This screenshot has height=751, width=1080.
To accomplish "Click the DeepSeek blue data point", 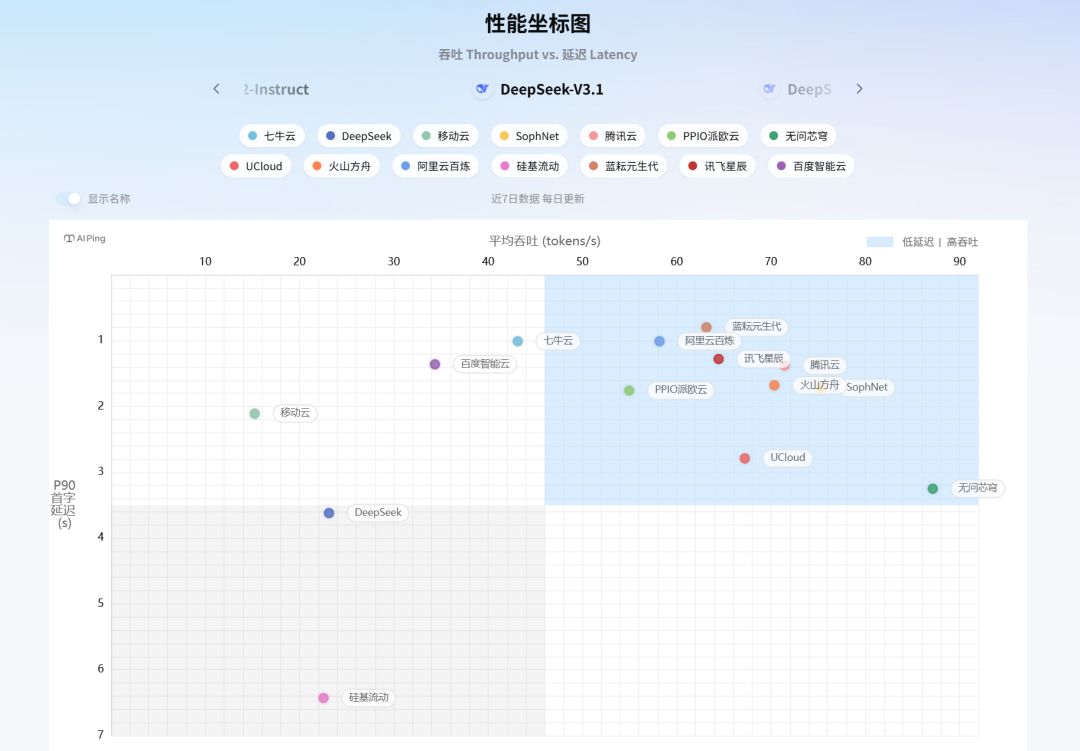I will [329, 513].
